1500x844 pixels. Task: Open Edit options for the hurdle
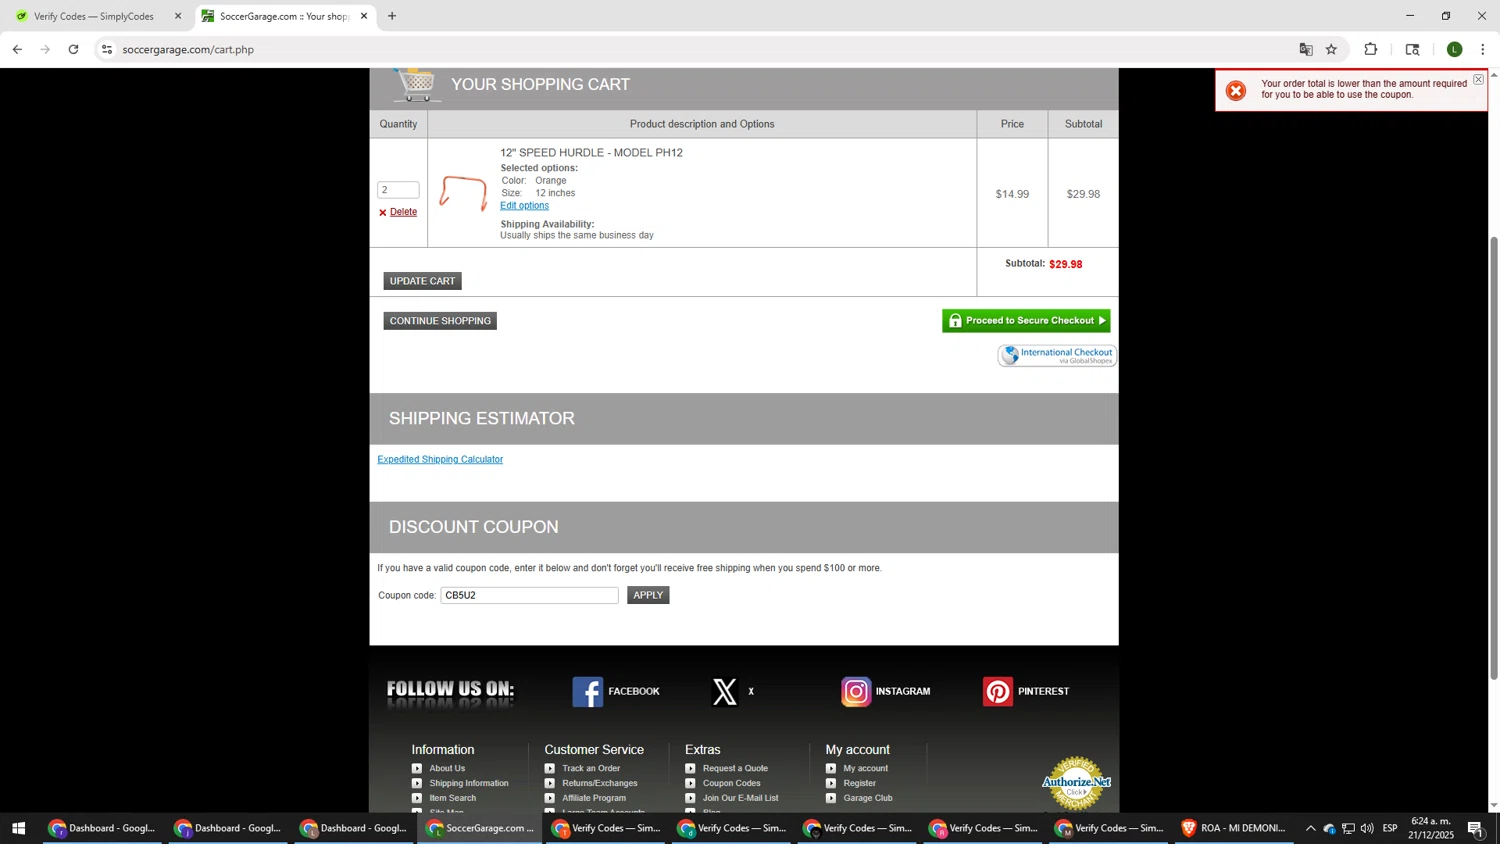click(x=524, y=206)
